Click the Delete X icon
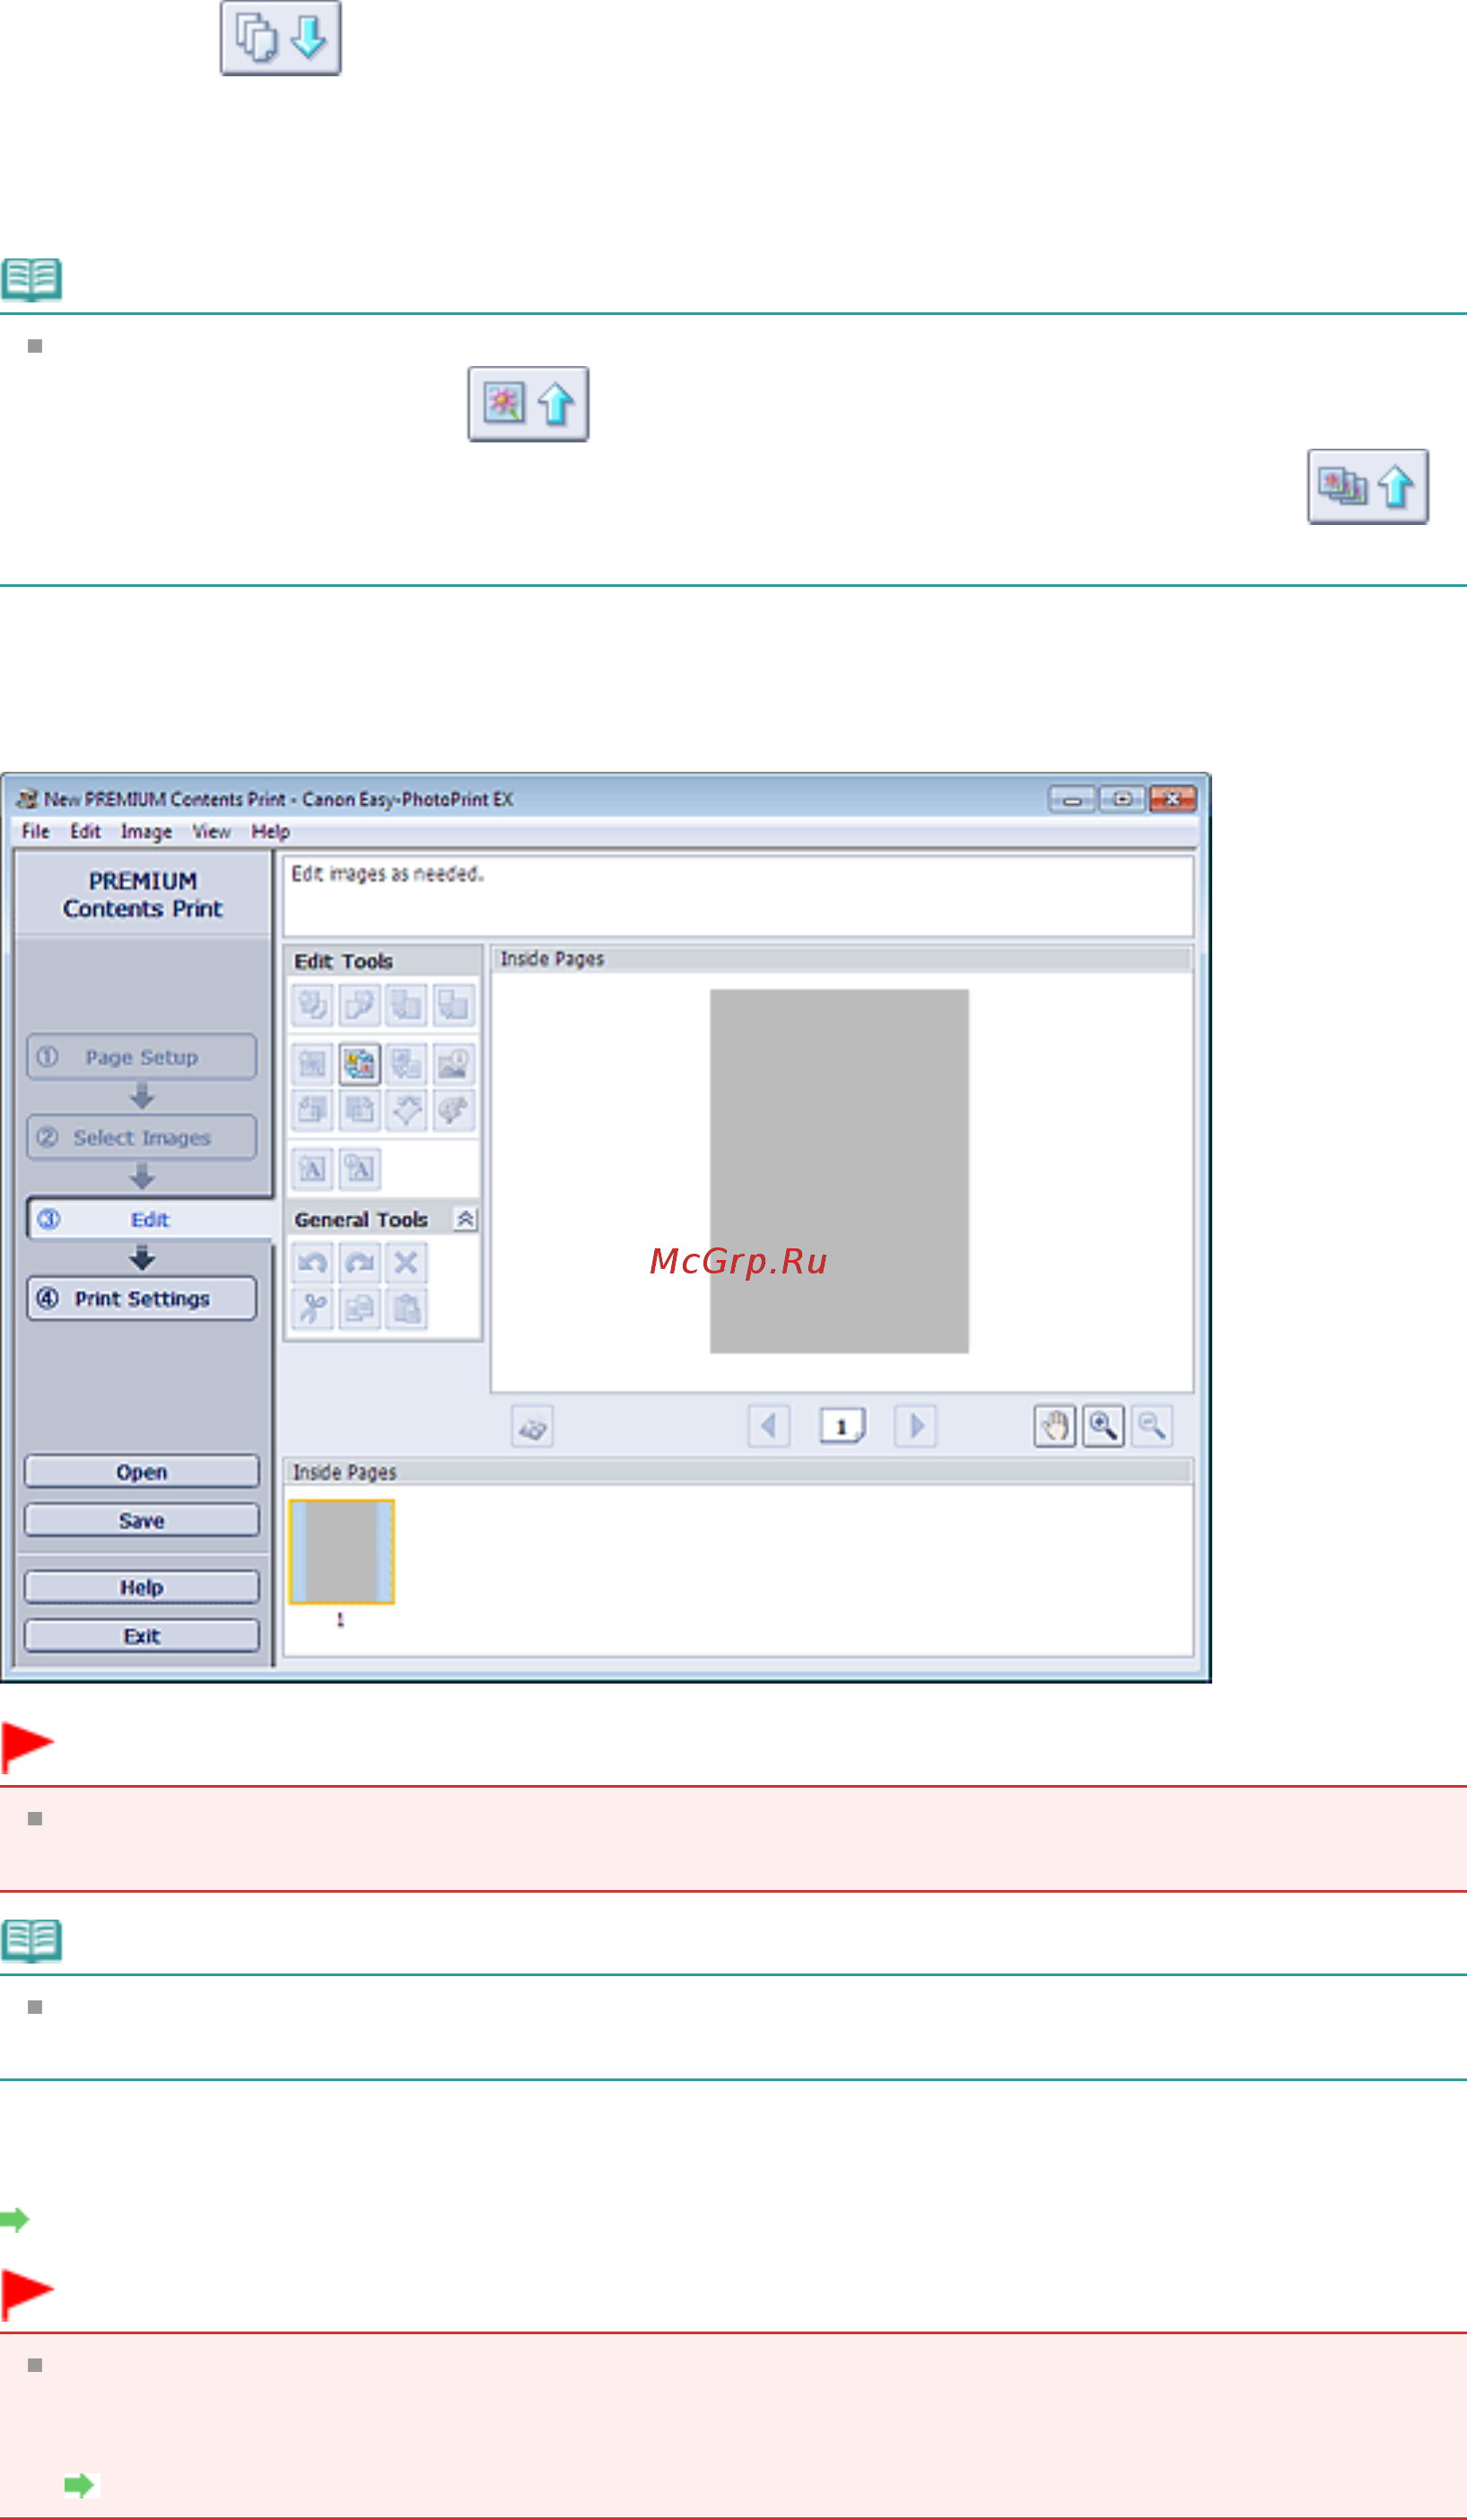 click(406, 1263)
